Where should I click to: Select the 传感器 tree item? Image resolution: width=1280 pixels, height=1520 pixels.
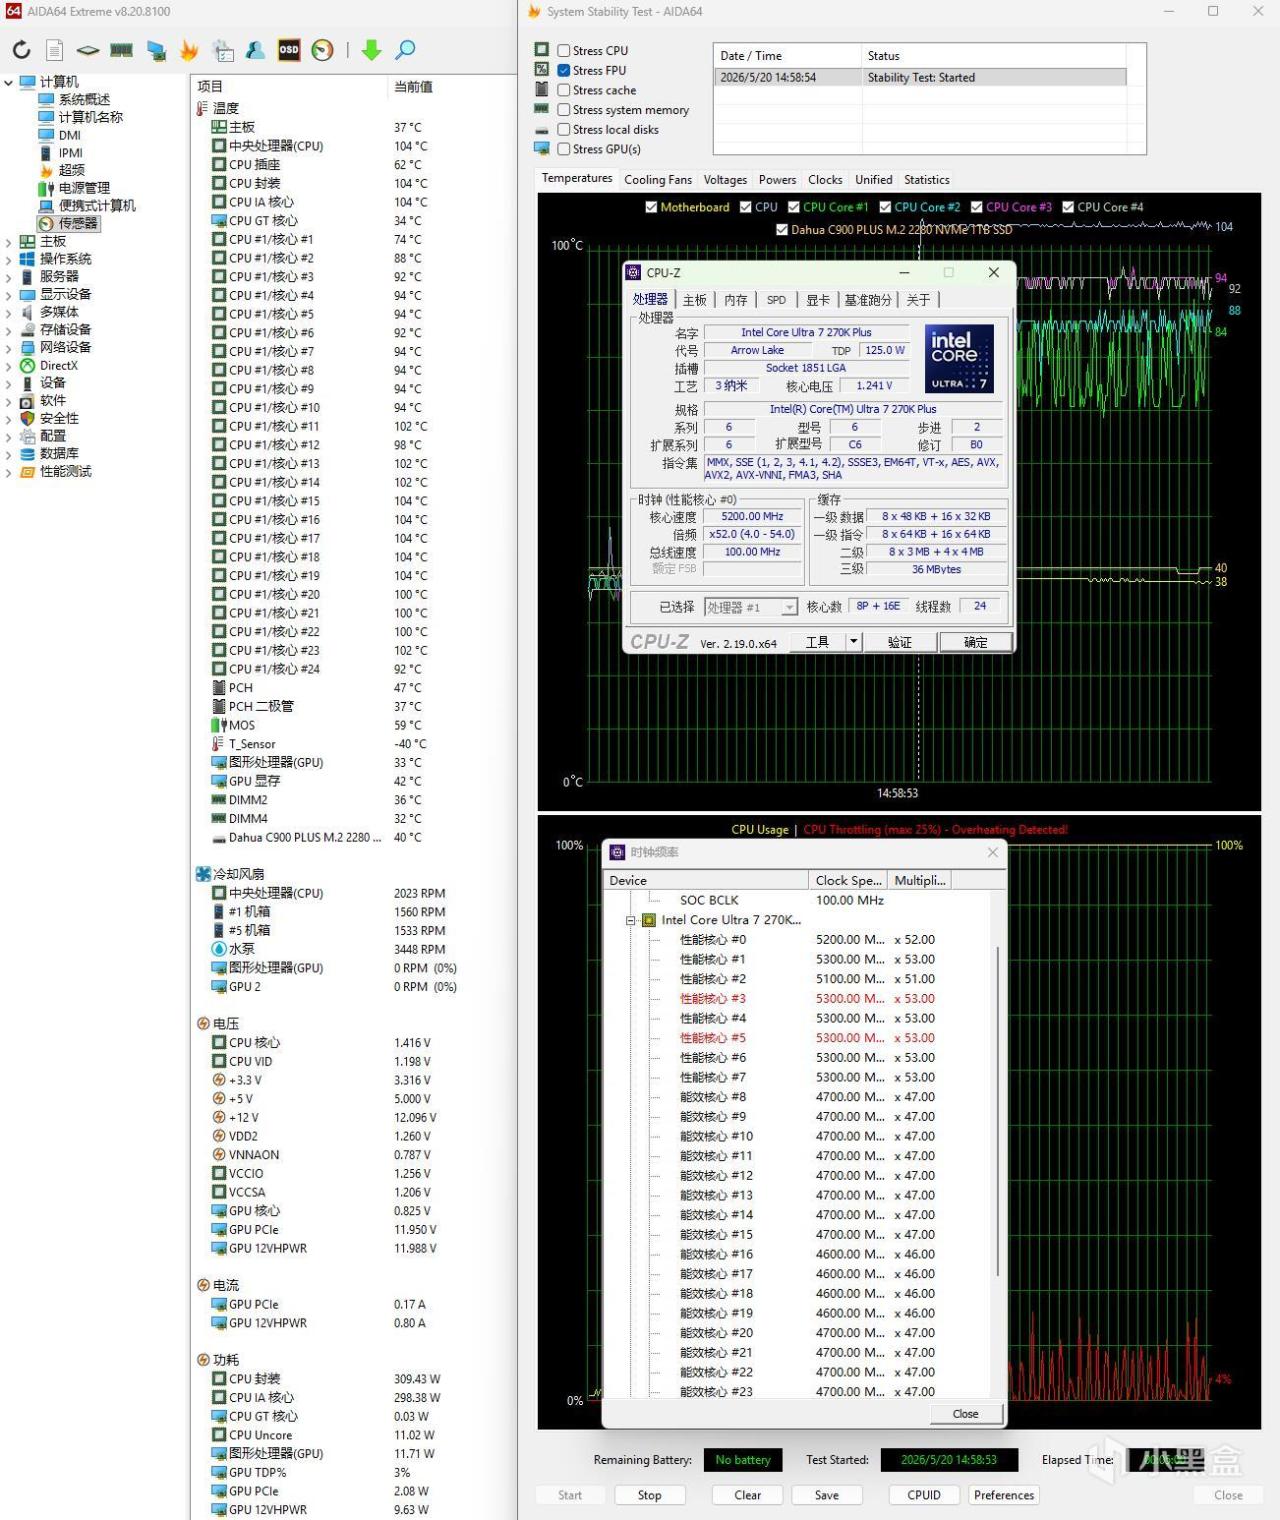(78, 223)
